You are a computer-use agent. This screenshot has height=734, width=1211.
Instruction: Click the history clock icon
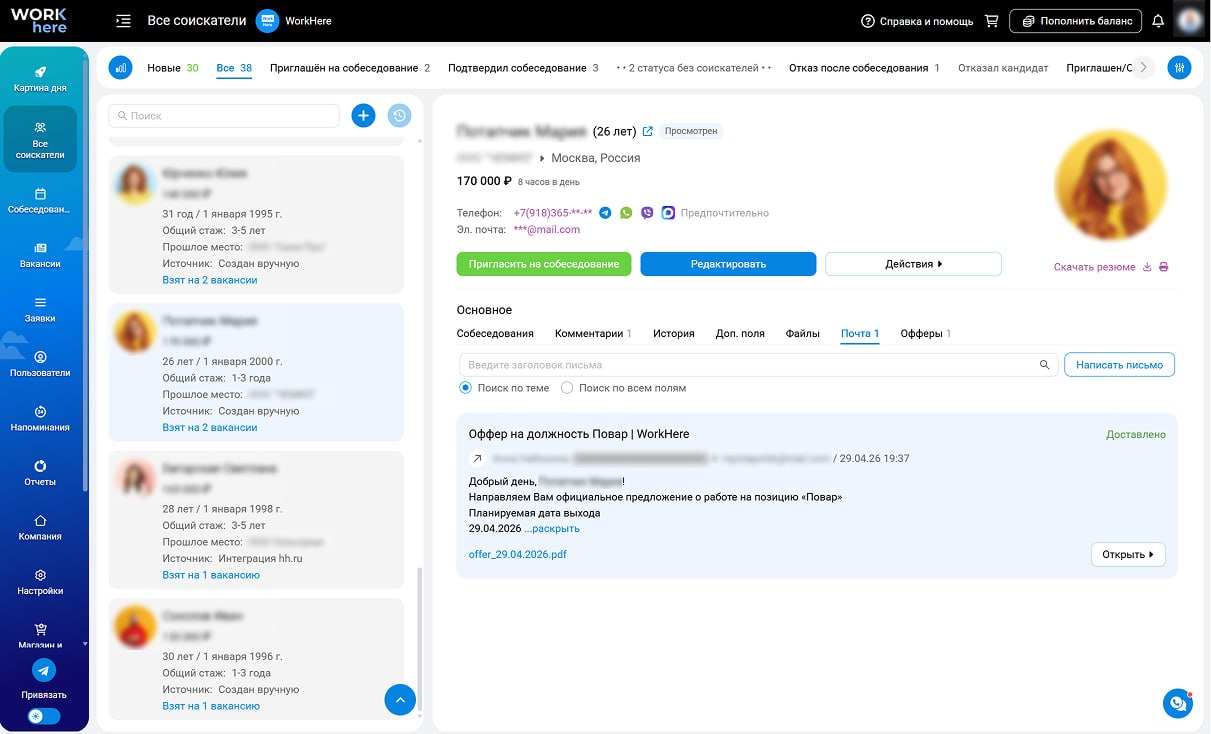[x=399, y=116]
